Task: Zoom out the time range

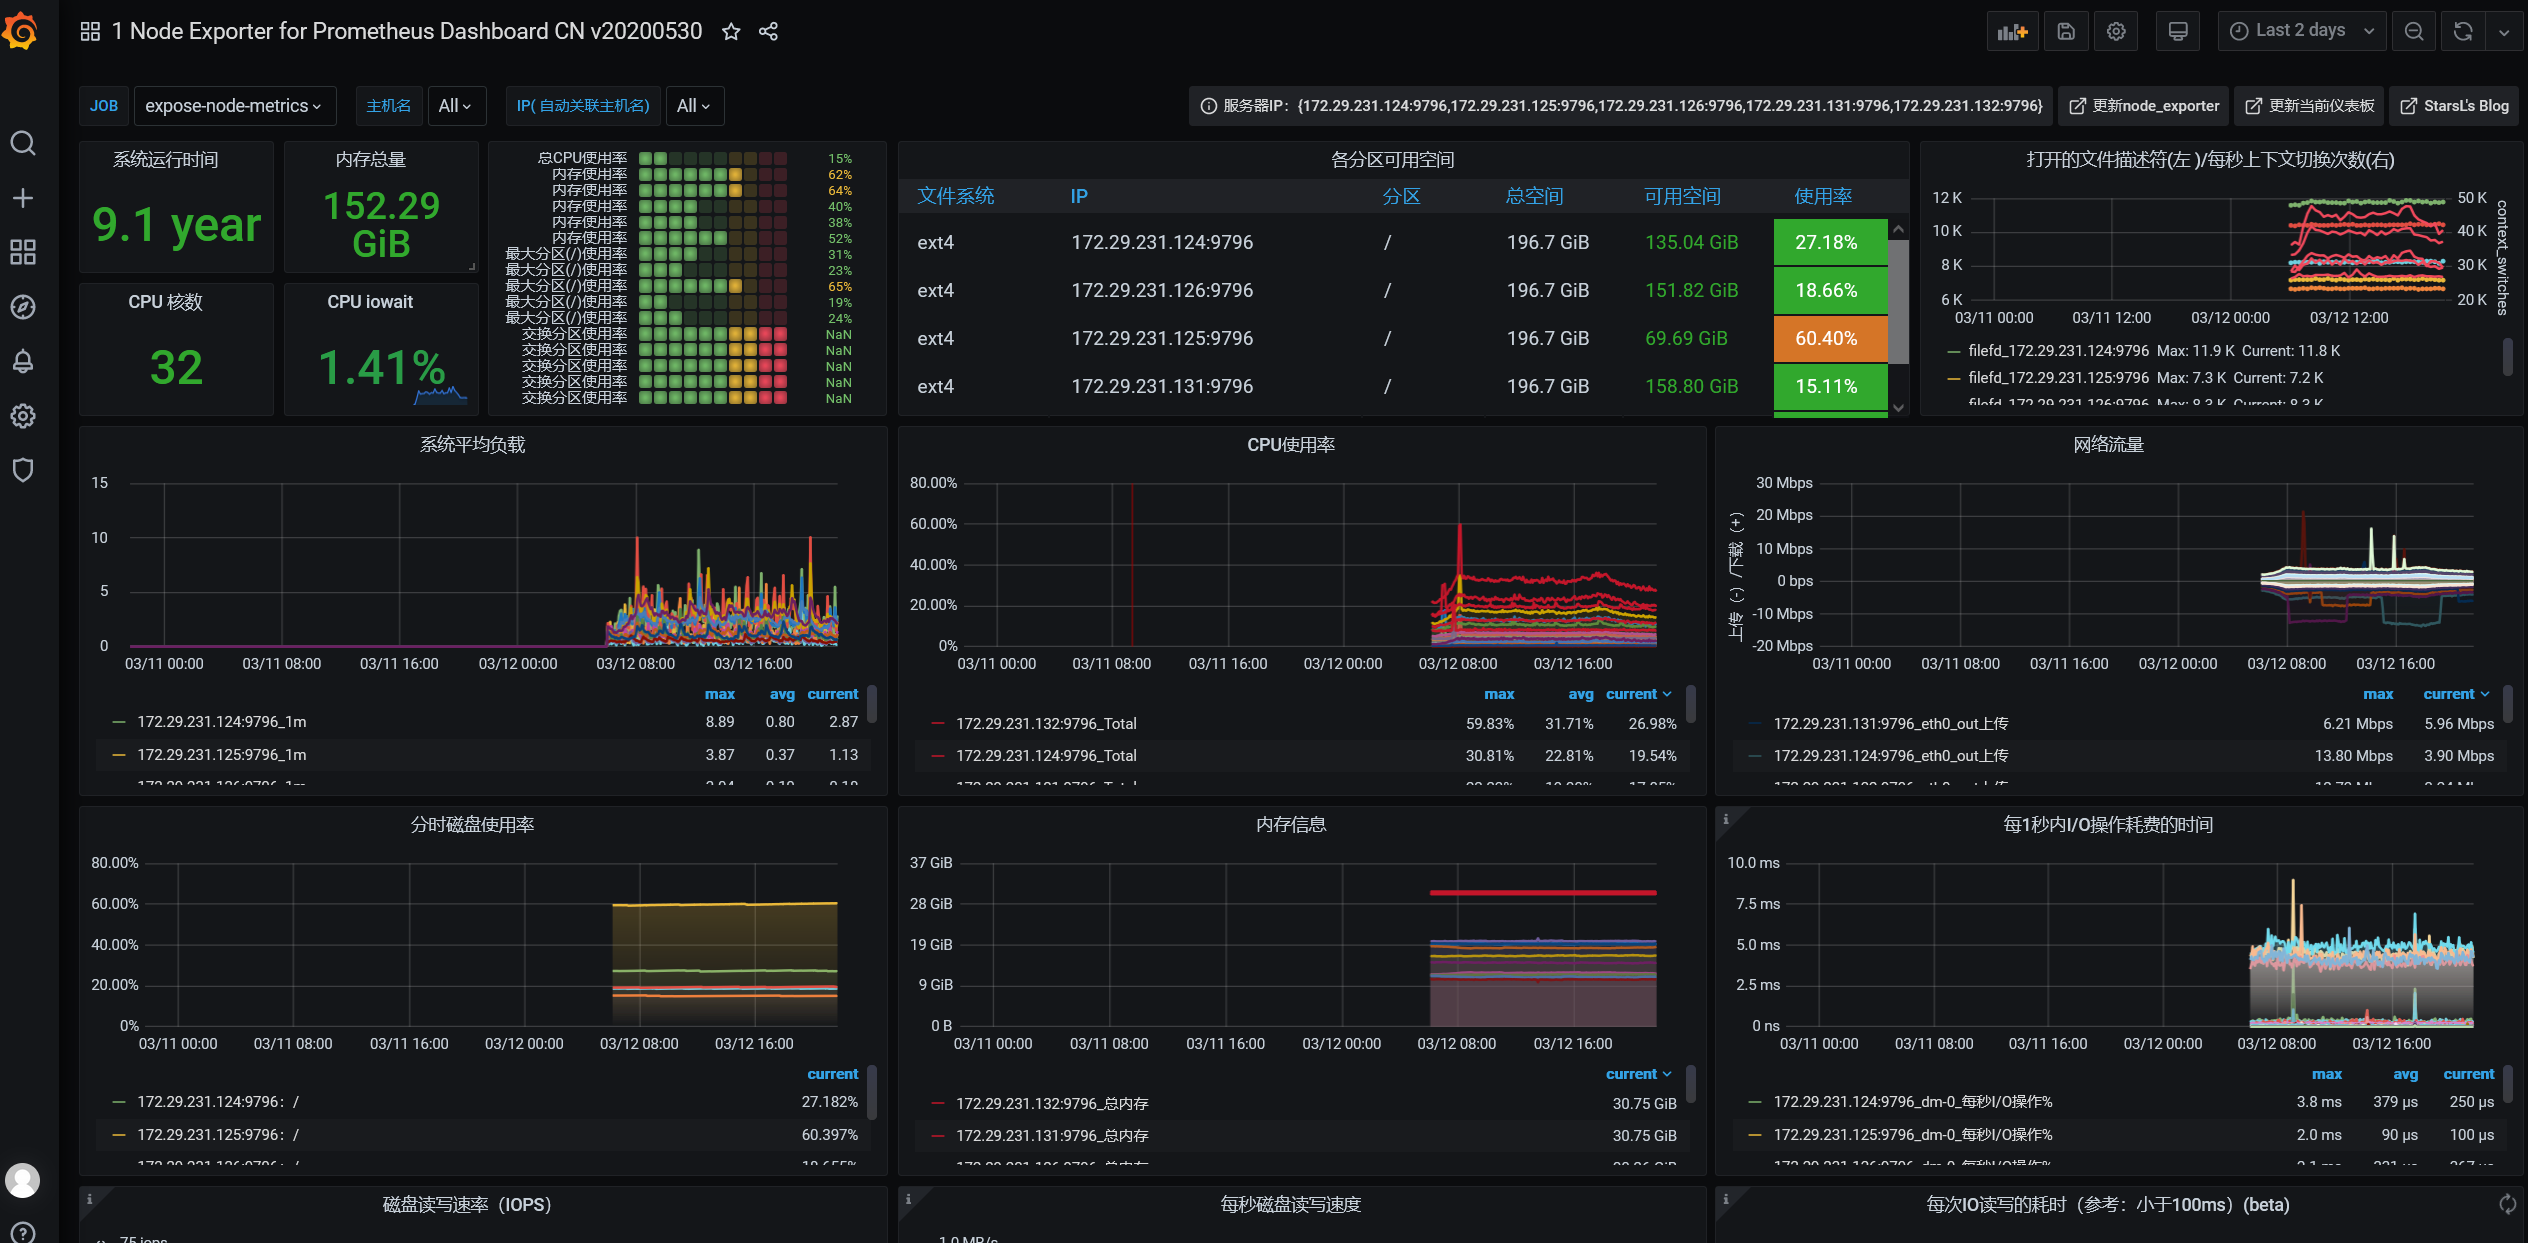Action: pyautogui.click(x=2414, y=32)
